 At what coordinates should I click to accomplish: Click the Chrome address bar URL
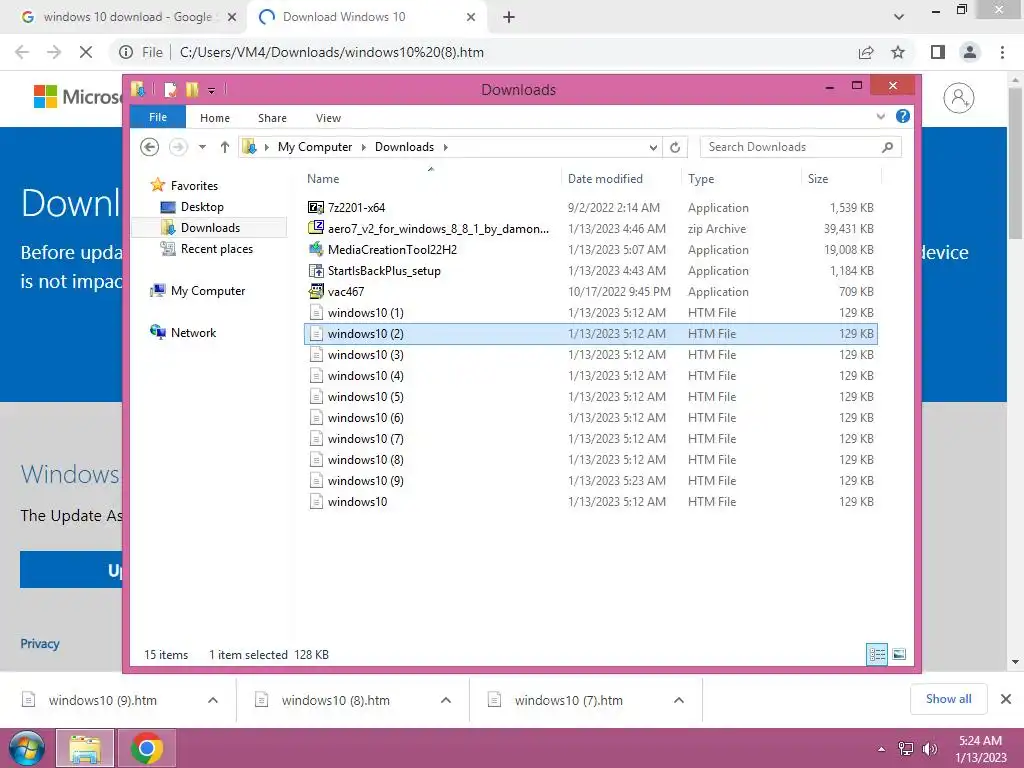(332, 52)
